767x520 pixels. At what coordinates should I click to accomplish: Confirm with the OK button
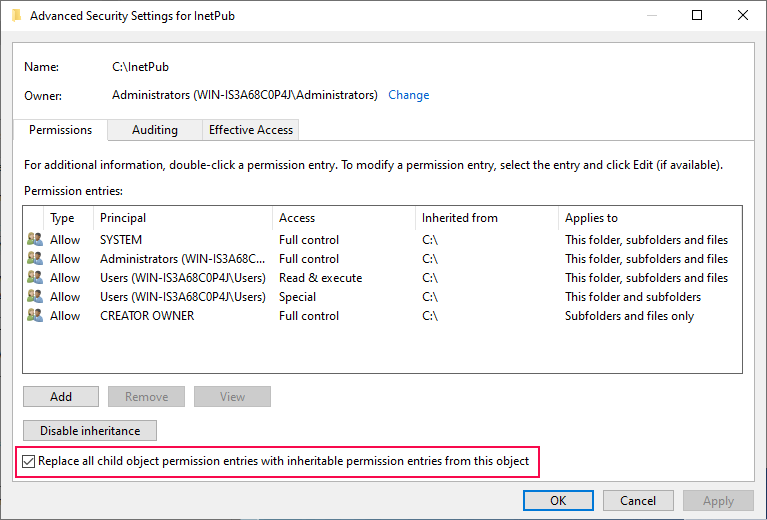(x=558, y=501)
